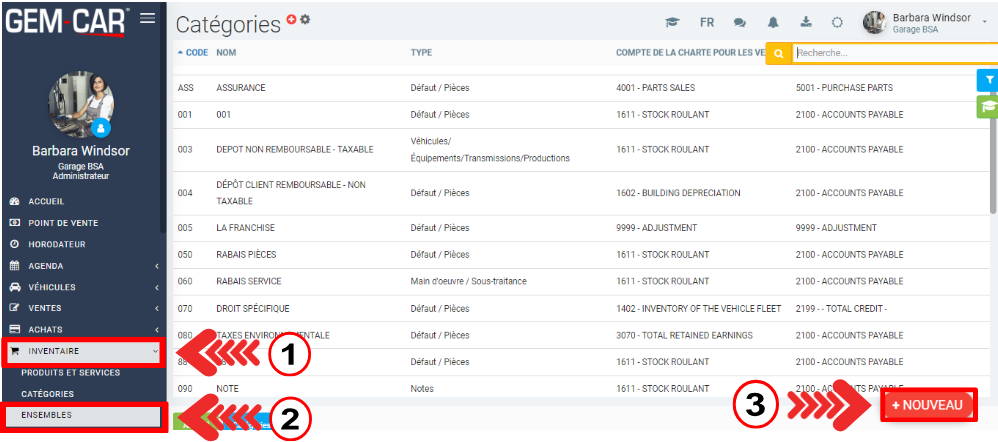
Task: Click the blue filter funnel icon
Action: [988, 80]
